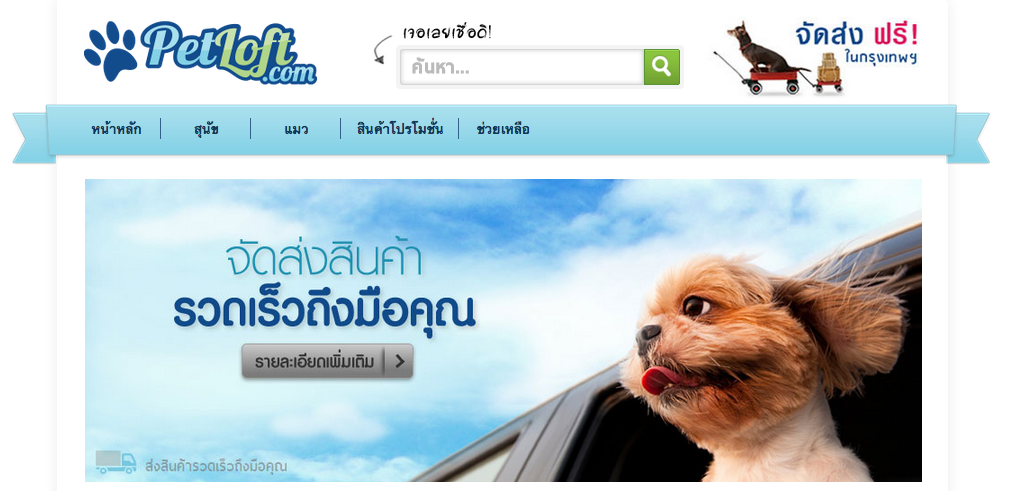Viewport: 1017px width, 491px height.
Task: Click the blue paw print logo icon
Action: tap(111, 51)
